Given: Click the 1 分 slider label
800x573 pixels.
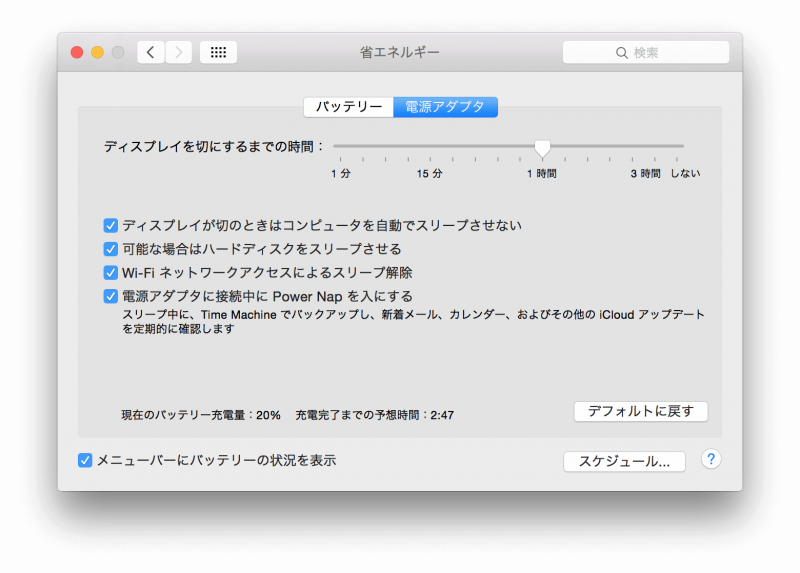Looking at the screenshot, I should (341, 173).
